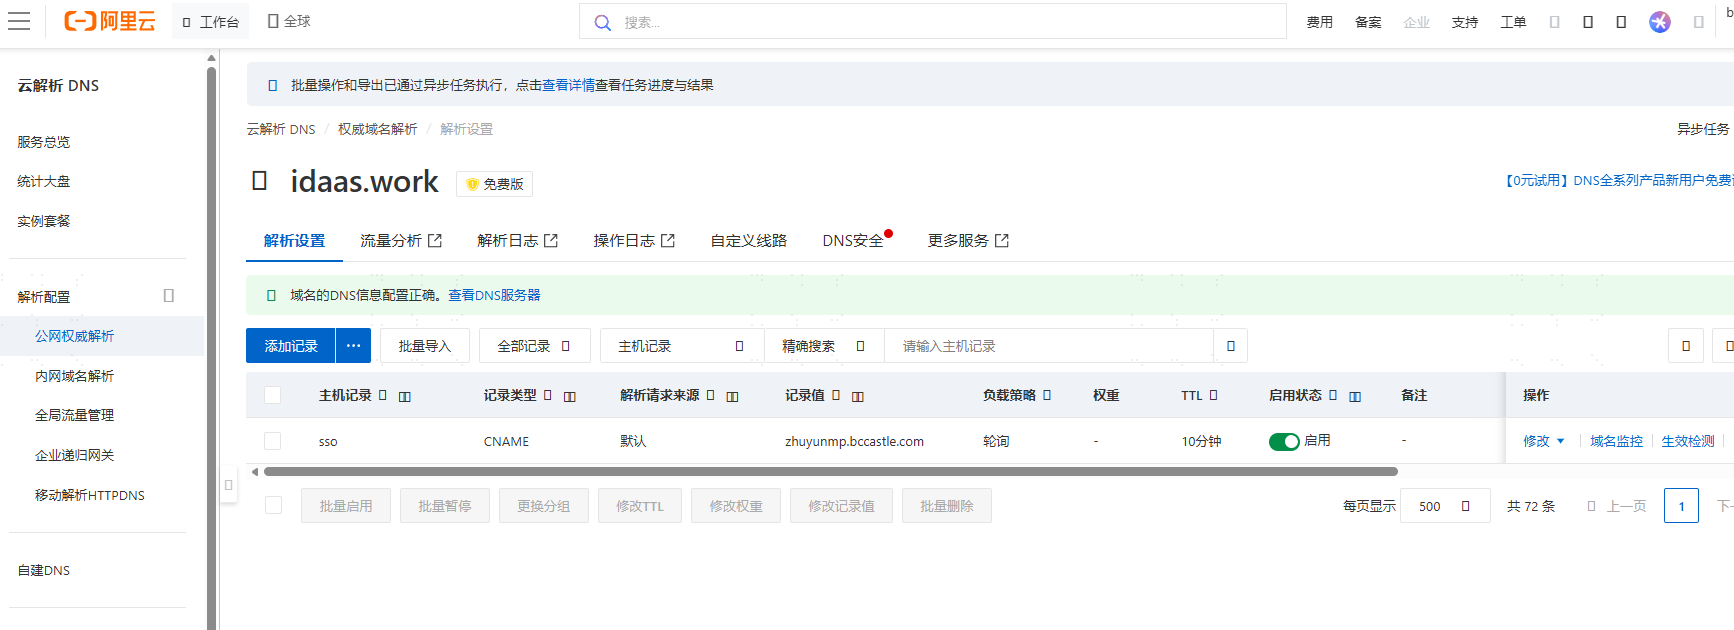Click the icon left of idaas.work title
Screen dimensions: 1734x630
pos(259,181)
